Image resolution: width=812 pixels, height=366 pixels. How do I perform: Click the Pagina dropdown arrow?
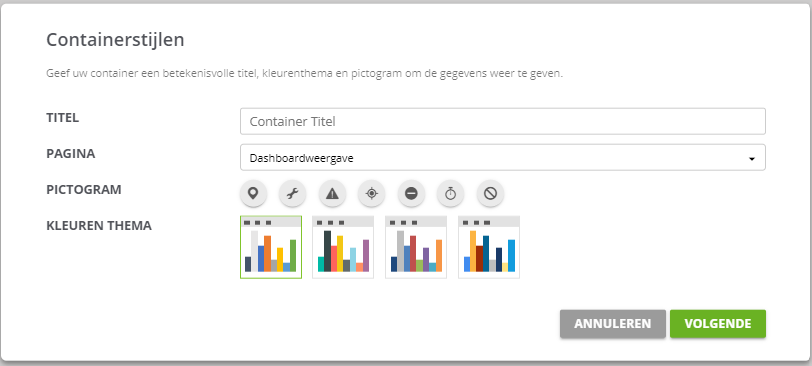point(751,159)
